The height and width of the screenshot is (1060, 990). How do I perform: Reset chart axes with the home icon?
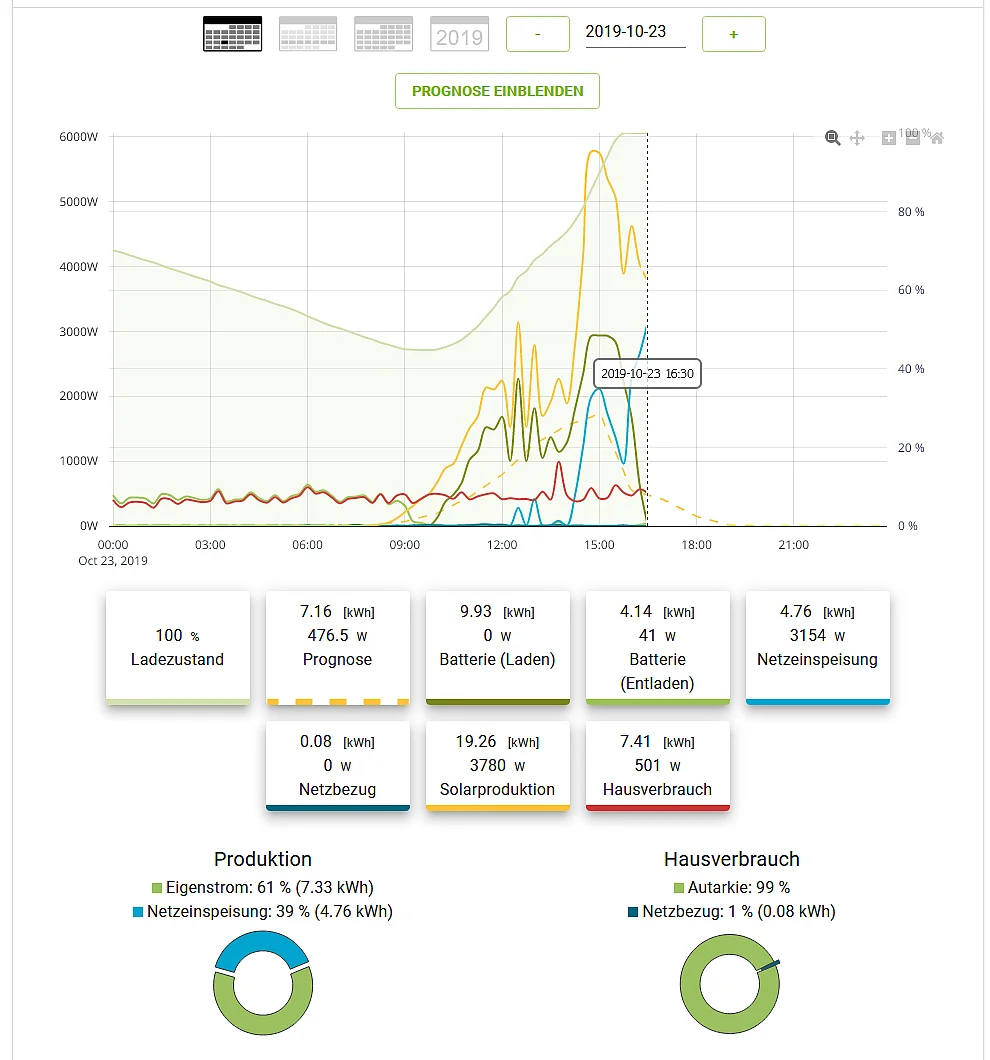coord(937,138)
